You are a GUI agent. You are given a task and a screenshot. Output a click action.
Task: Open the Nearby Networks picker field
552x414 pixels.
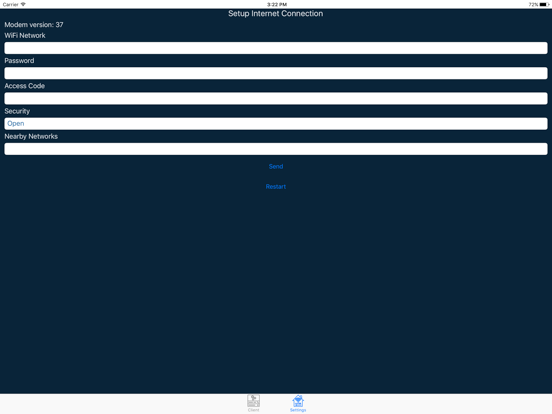[276, 149]
